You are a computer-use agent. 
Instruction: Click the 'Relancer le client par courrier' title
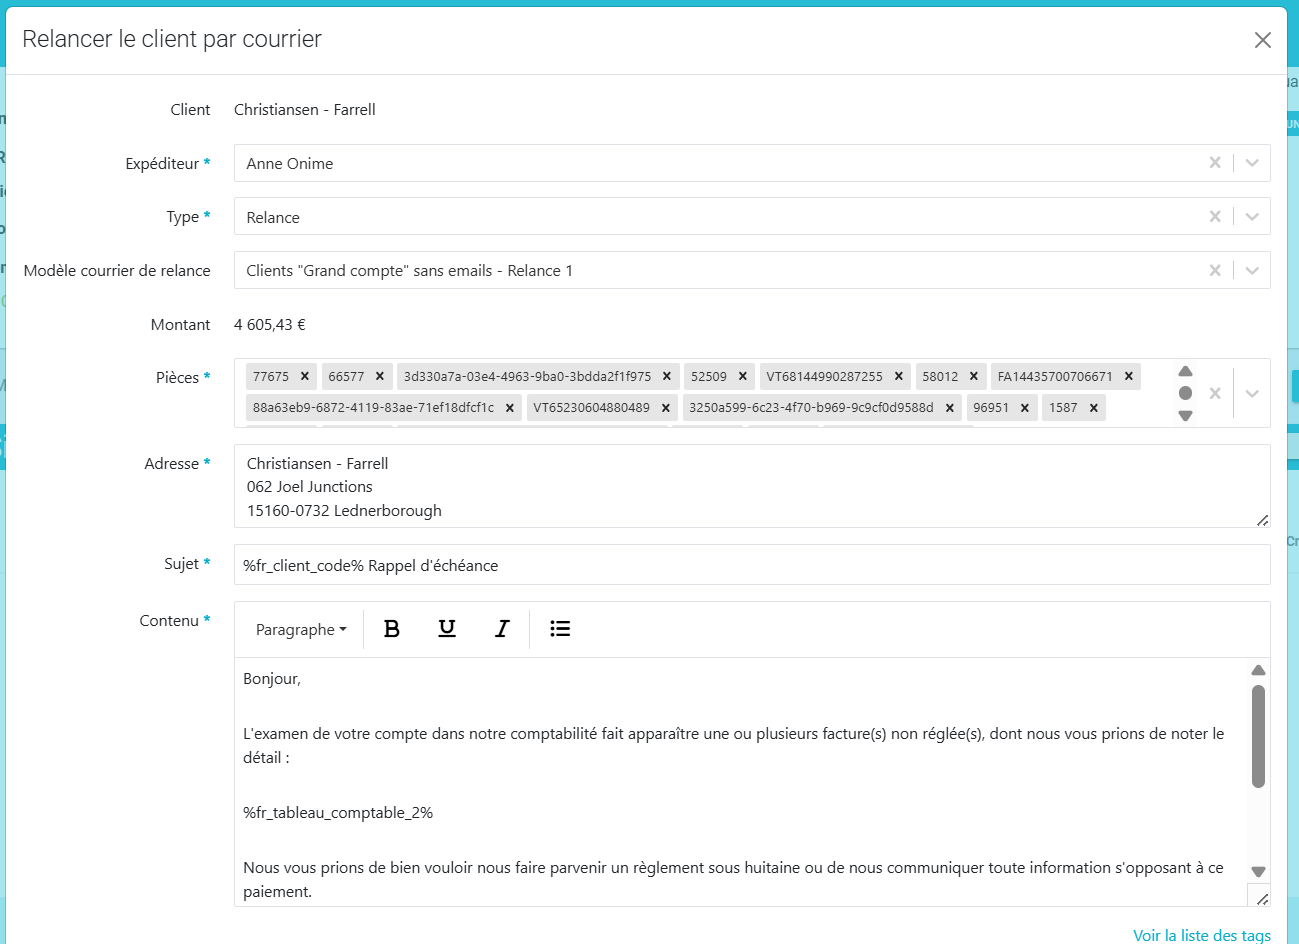tap(172, 39)
